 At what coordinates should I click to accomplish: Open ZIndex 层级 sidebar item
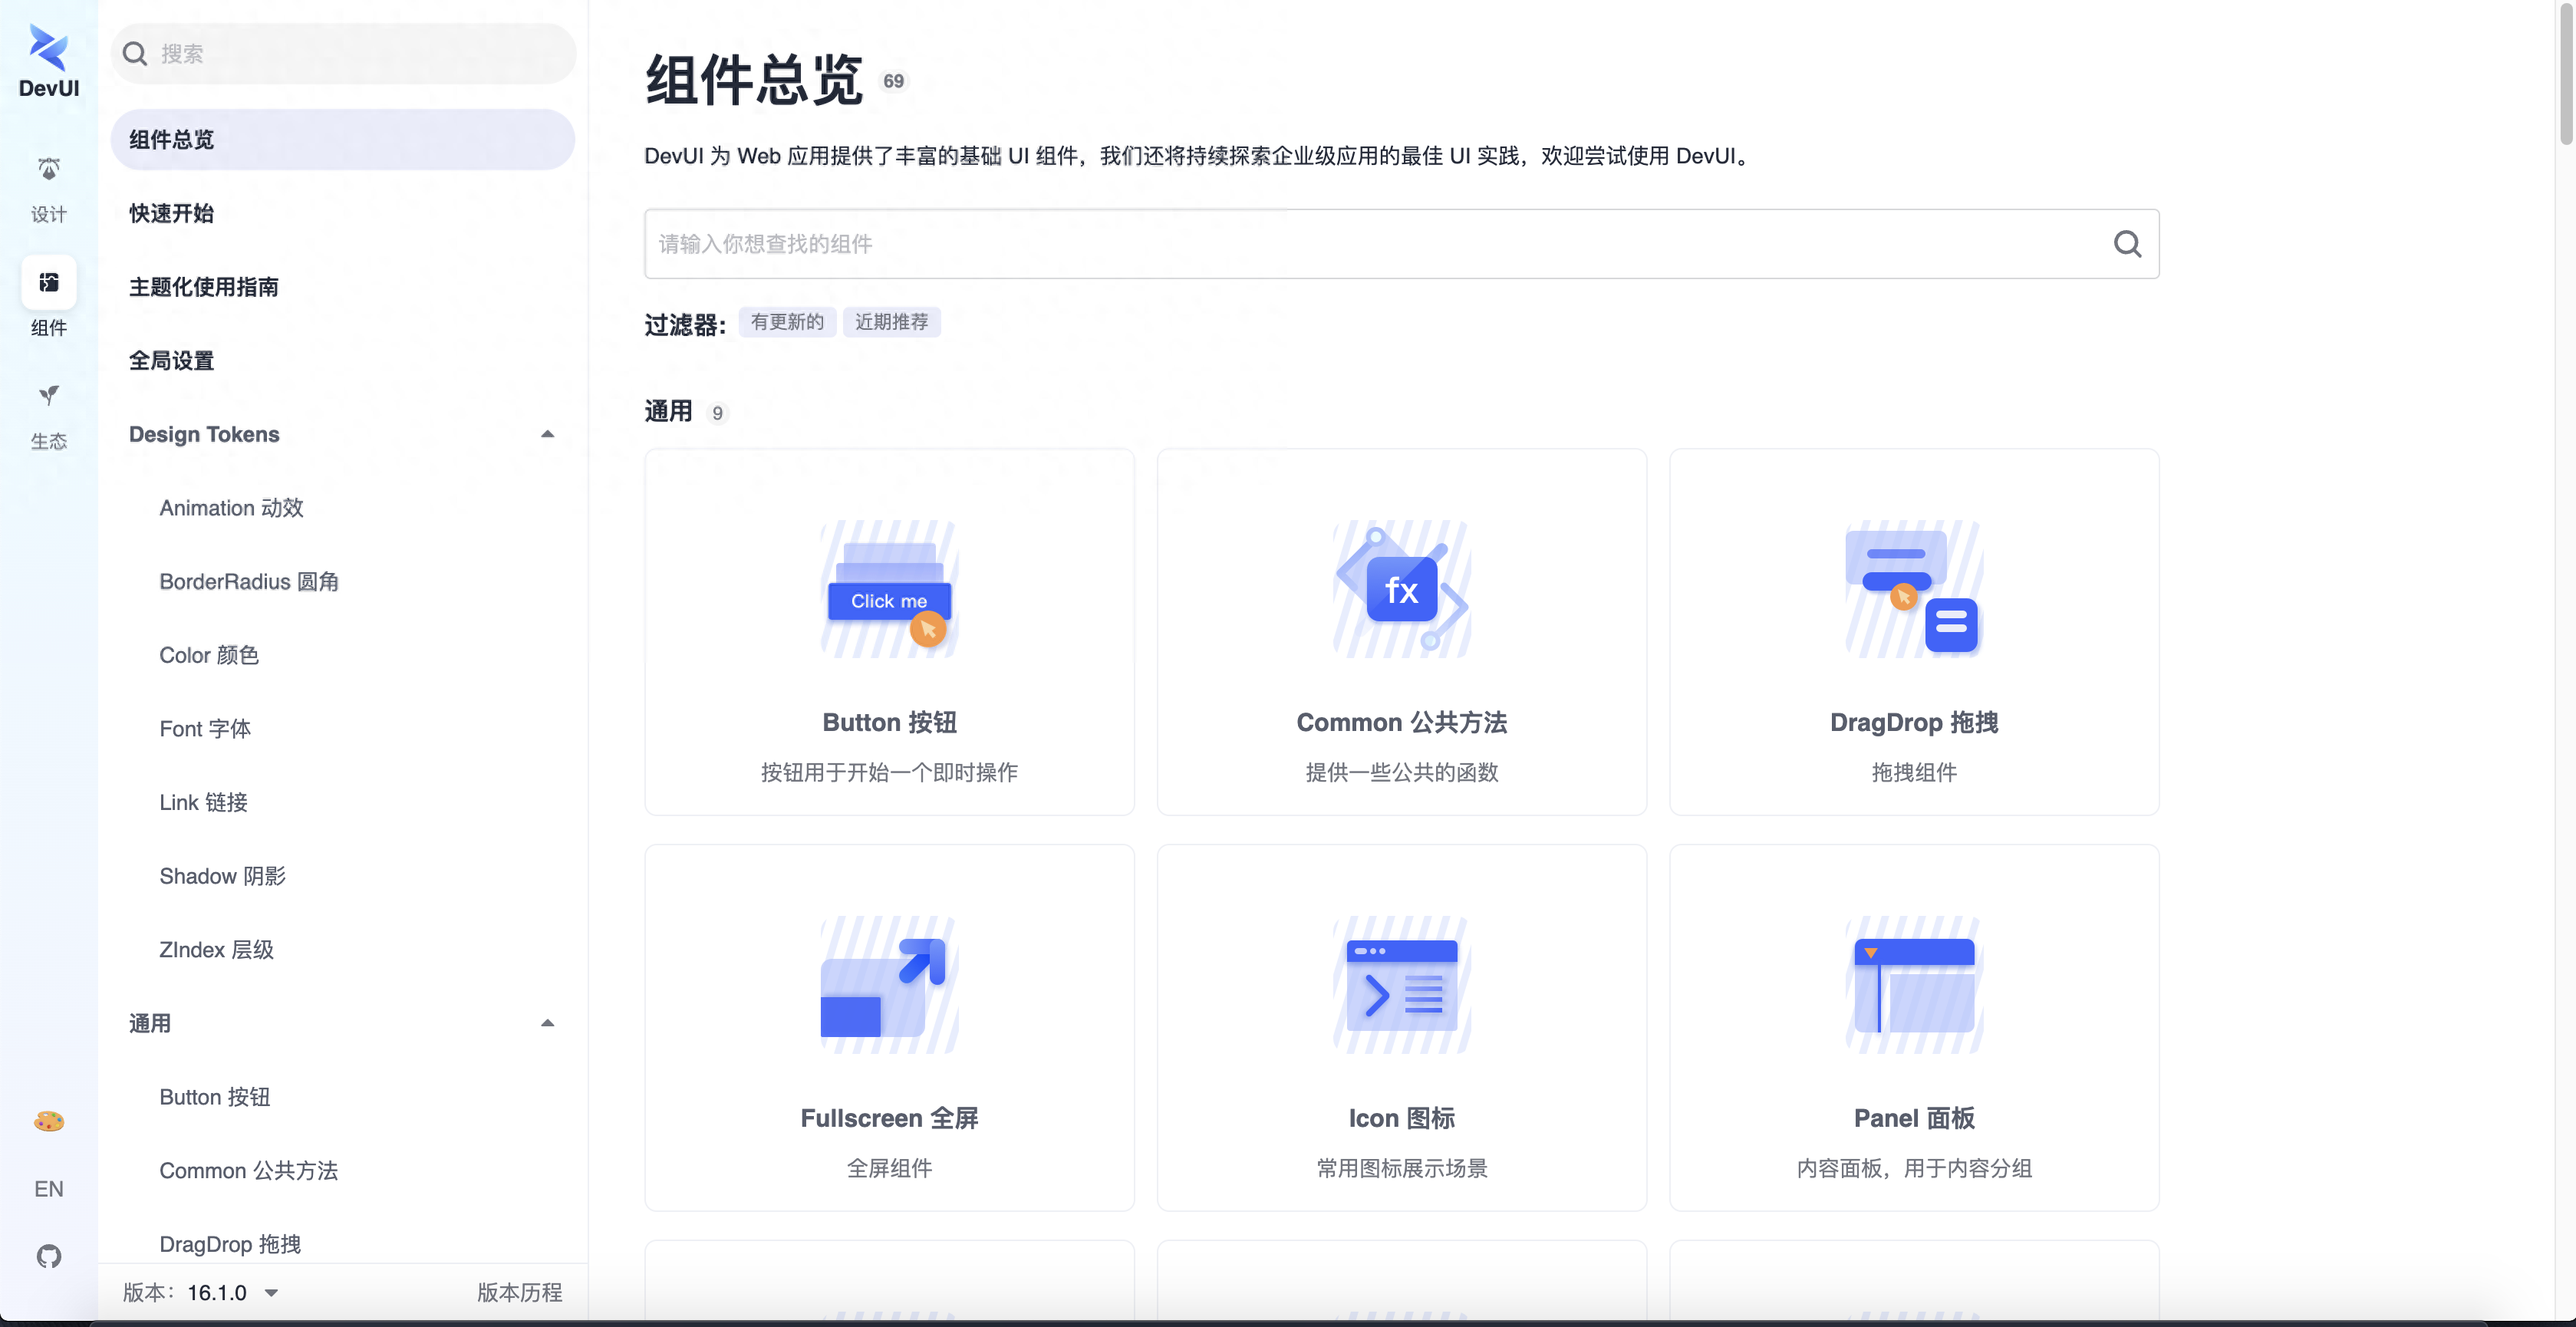pos(216,950)
